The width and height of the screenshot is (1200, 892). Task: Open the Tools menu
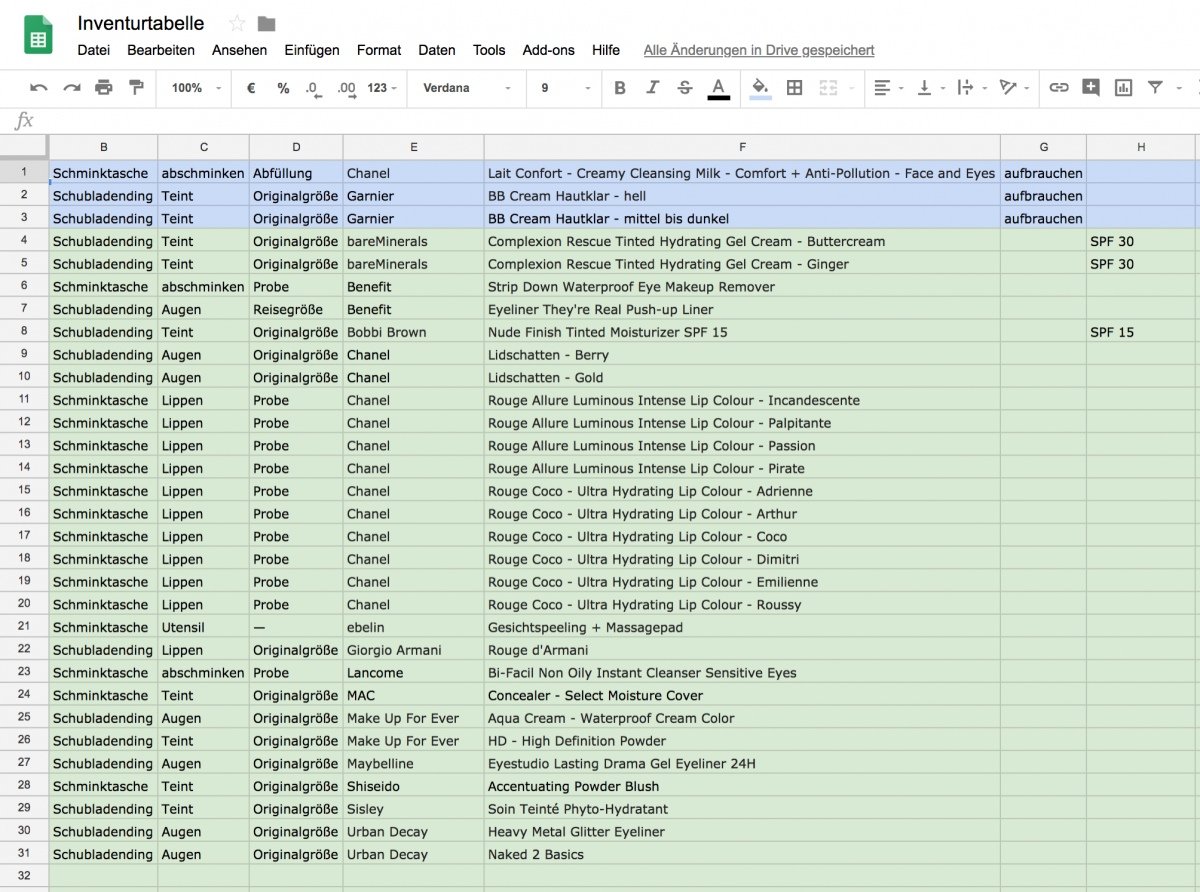coord(489,50)
